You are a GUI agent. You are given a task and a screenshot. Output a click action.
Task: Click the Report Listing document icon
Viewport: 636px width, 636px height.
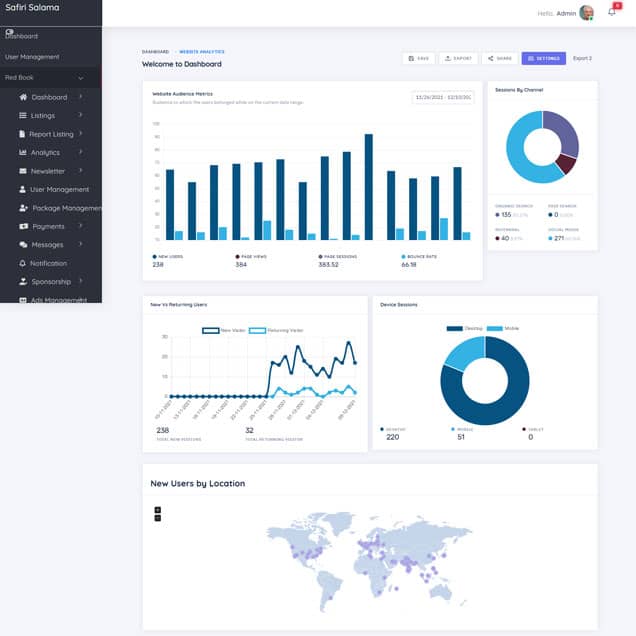click(22, 134)
